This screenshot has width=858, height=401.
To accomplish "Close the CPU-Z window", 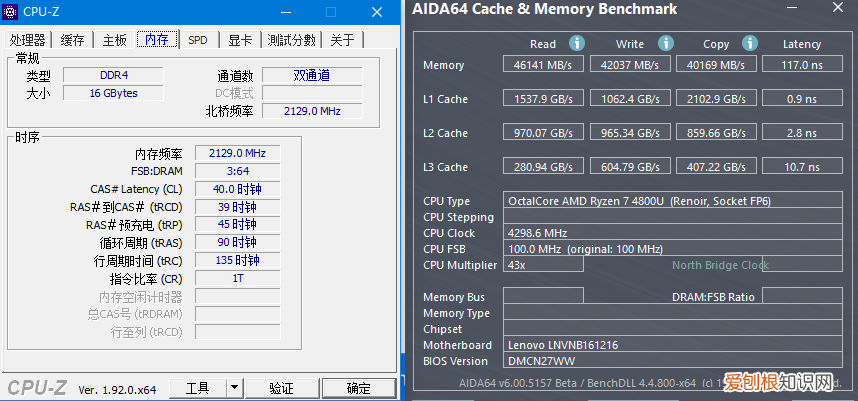I will pos(376,13).
